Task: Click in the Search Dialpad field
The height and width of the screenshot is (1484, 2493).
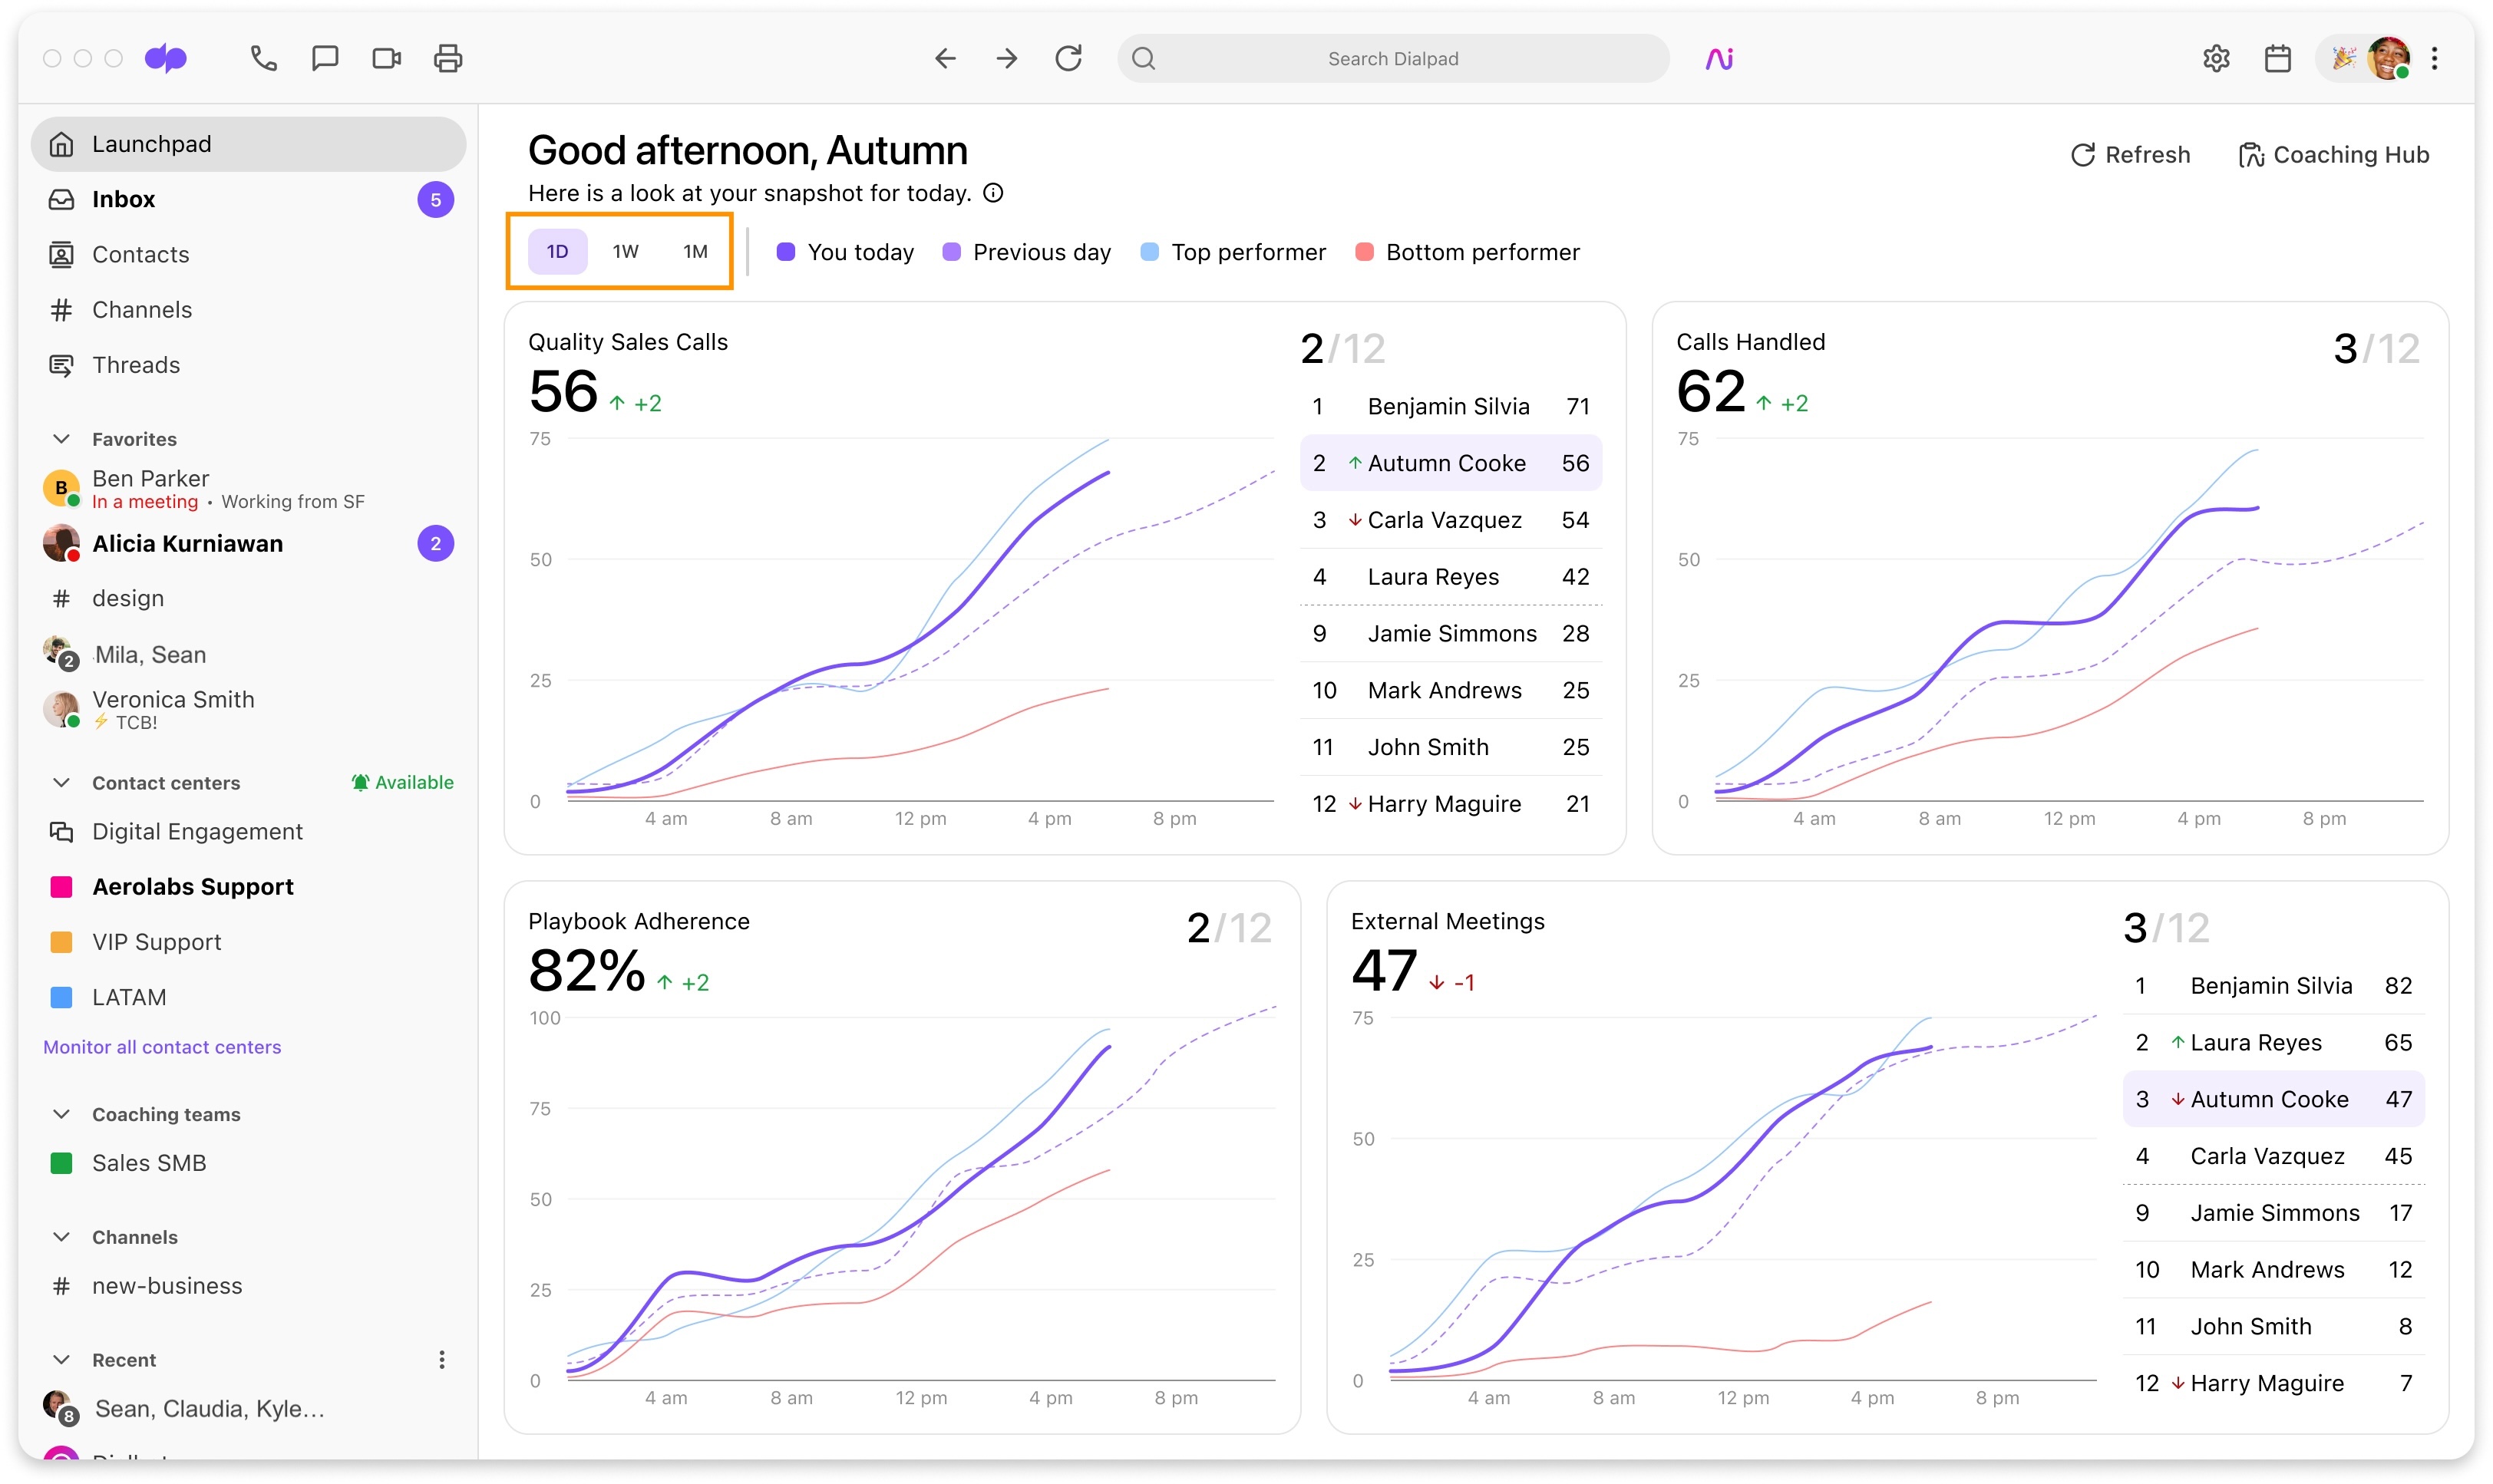Action: point(1393,59)
